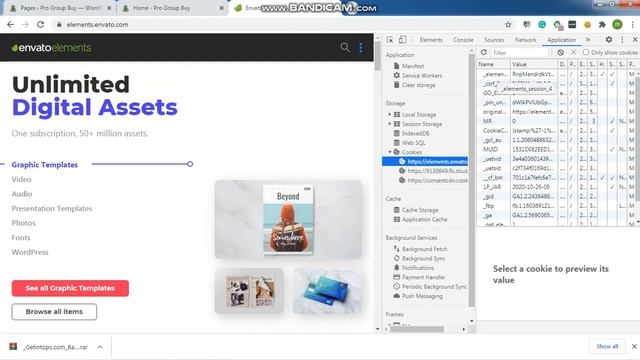This screenshot has height=360, width=640.
Task: Click the blue credit cards thumbnail
Action: coord(328,291)
